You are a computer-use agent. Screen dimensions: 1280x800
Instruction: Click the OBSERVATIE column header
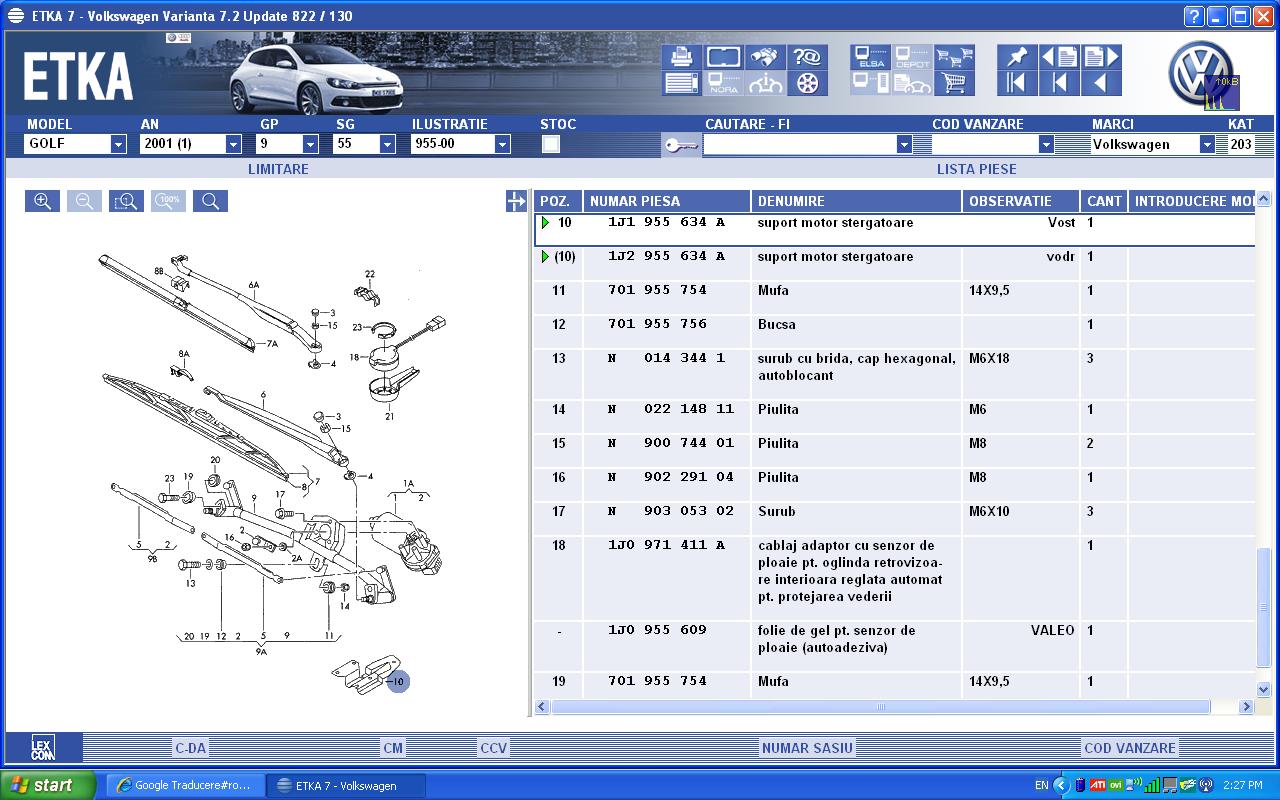click(1021, 201)
